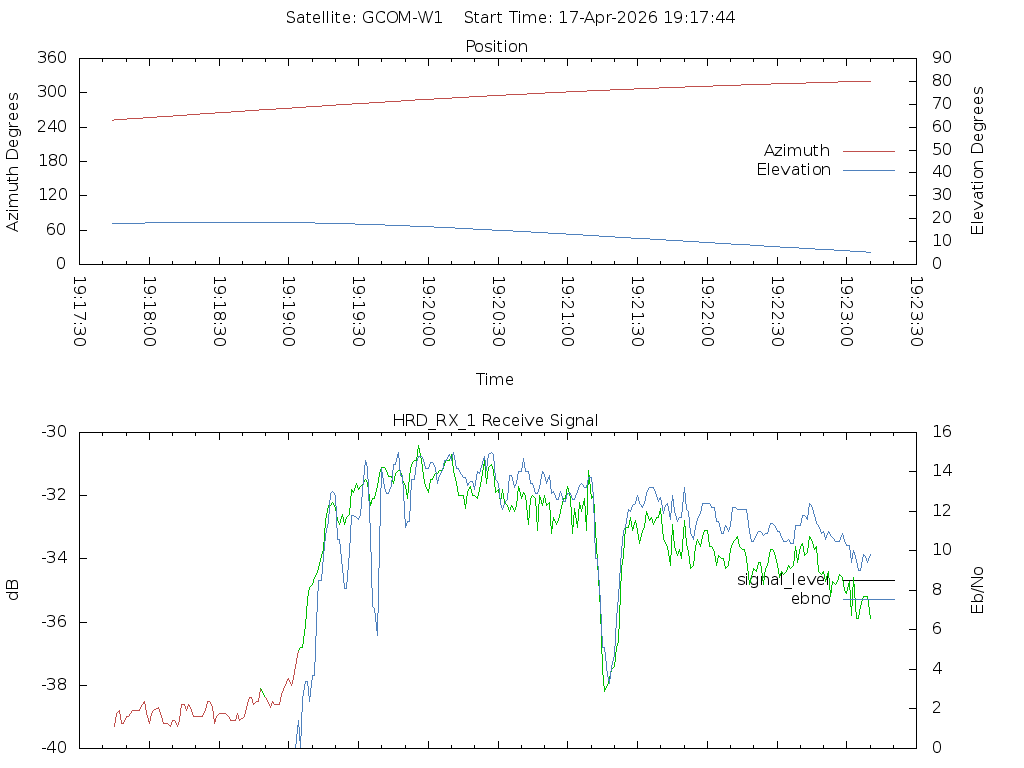This screenshot has height=768, width=1024.
Task: Click the Position chart title
Action: (x=496, y=47)
